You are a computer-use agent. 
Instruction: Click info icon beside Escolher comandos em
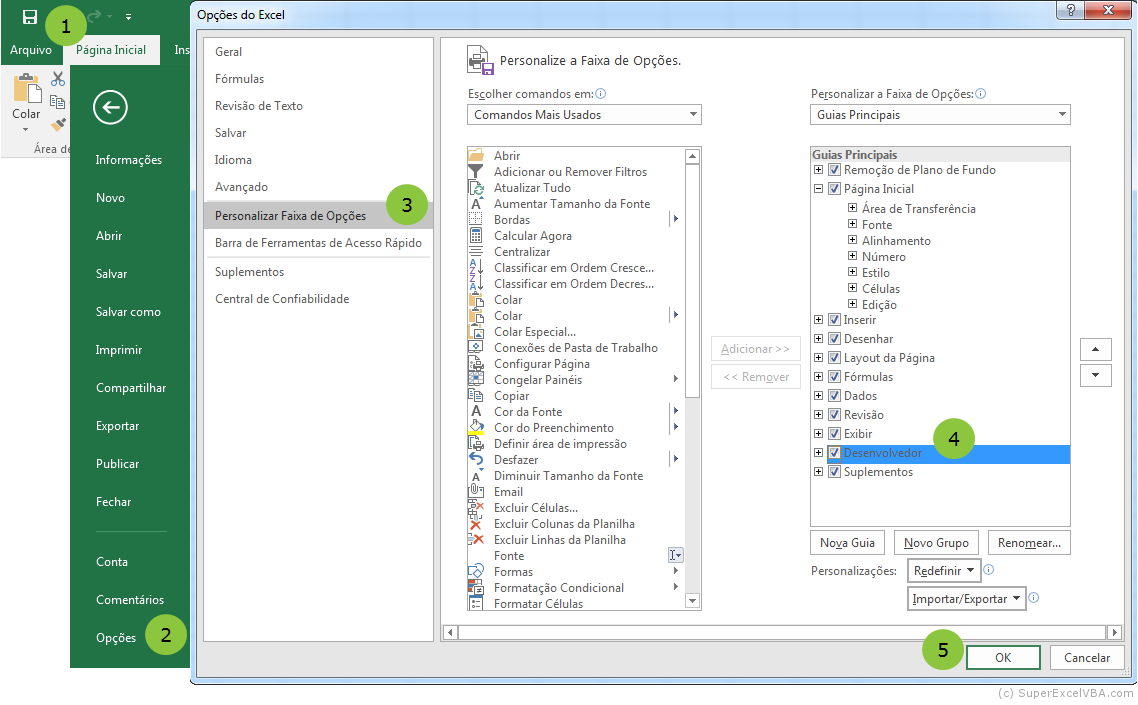601,94
